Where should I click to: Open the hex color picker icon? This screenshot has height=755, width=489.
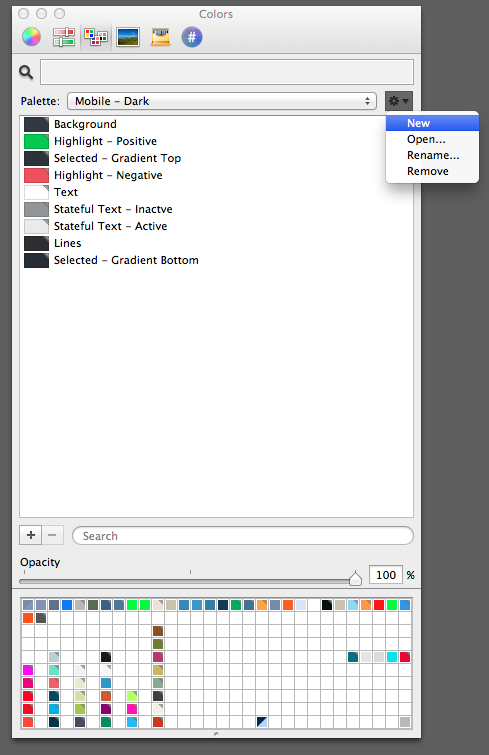click(192, 37)
